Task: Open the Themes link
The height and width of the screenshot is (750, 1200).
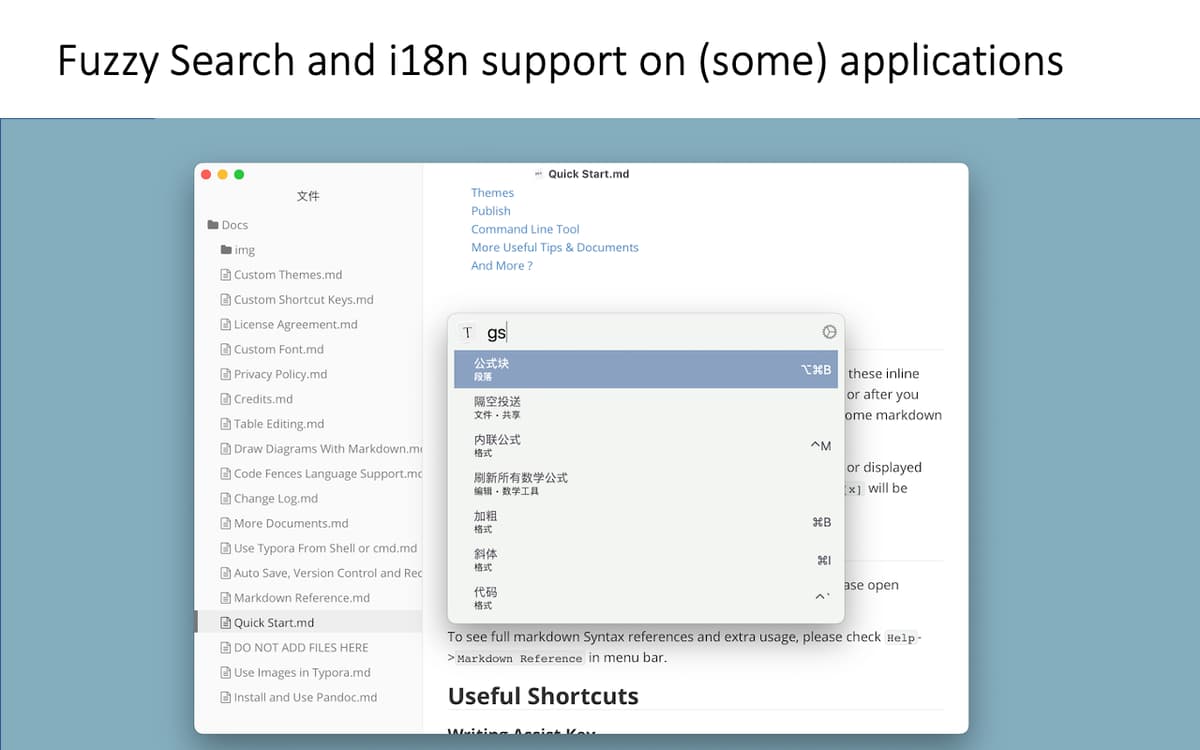Action: point(492,192)
